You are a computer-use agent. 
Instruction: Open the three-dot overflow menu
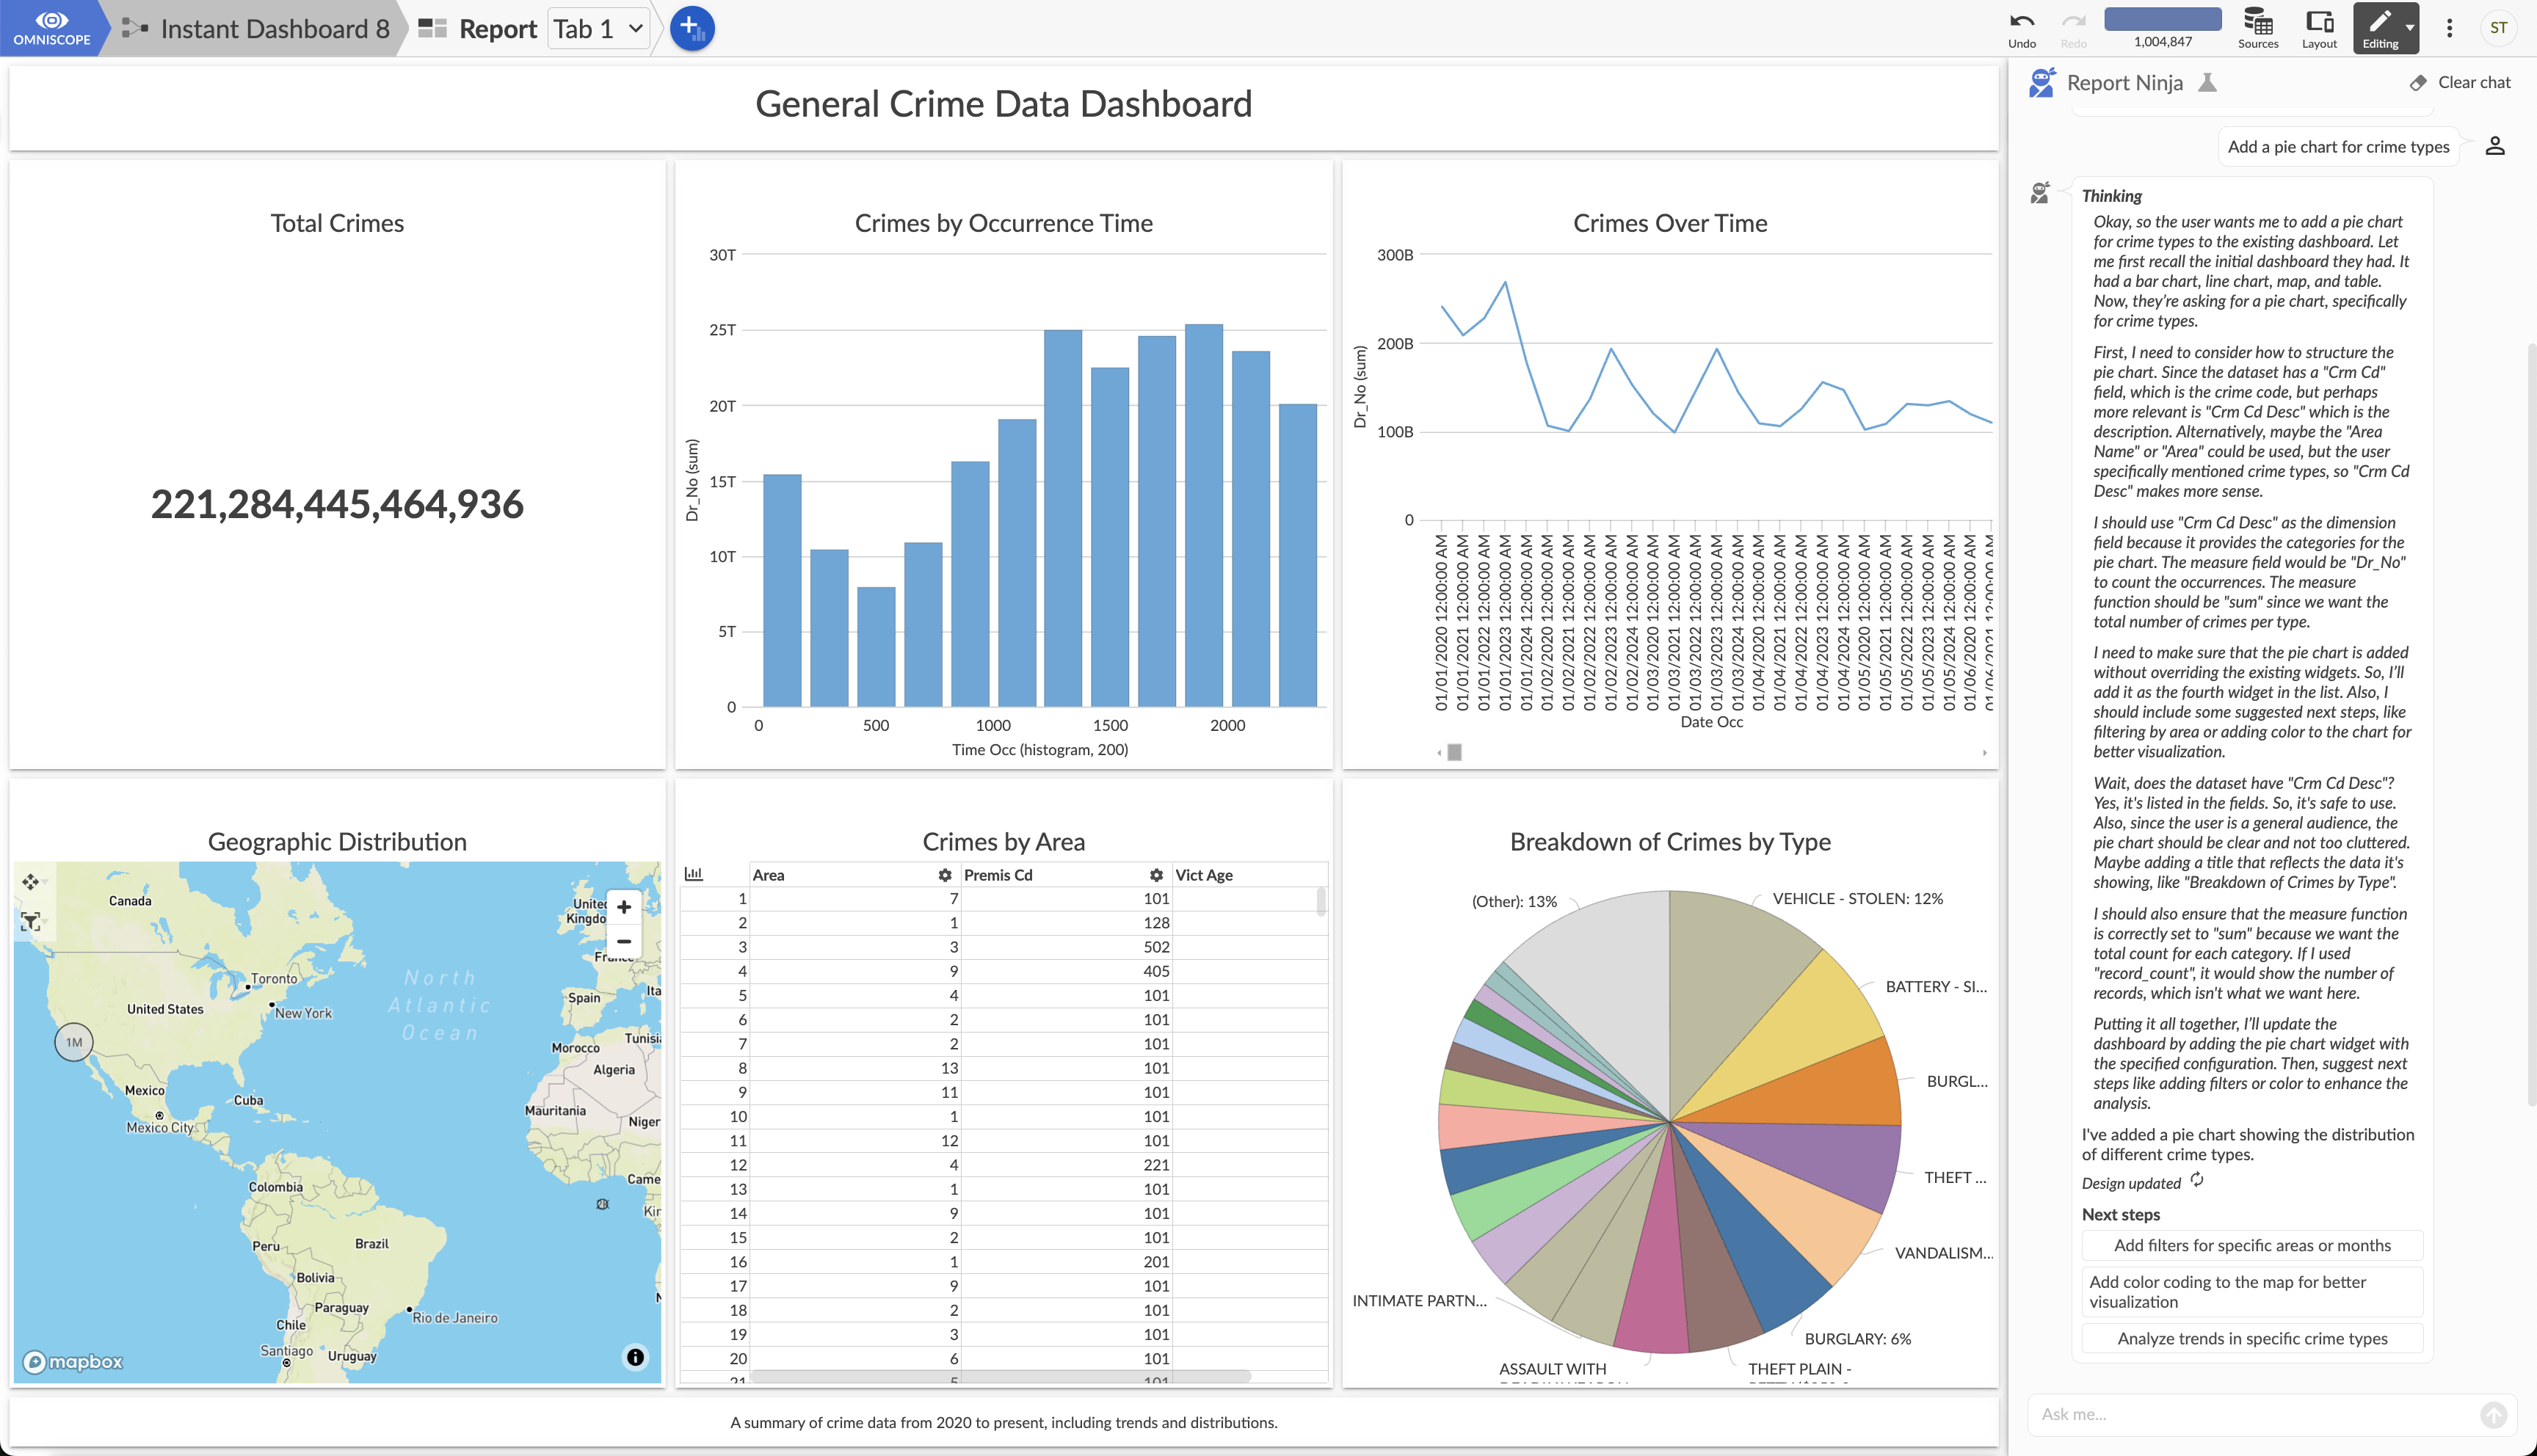pyautogui.click(x=2449, y=28)
